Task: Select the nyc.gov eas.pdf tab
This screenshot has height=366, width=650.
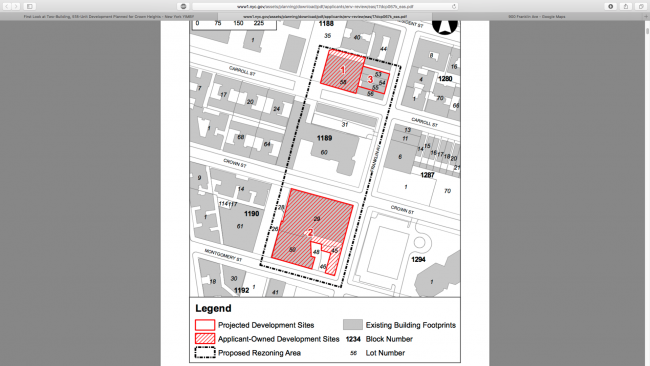Action: [x=325, y=17]
